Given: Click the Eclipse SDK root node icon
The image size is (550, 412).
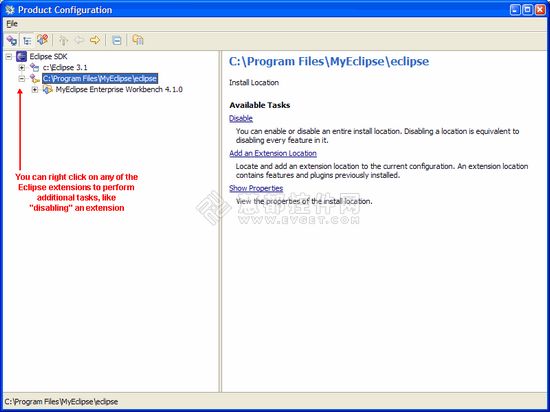Looking at the screenshot, I should [21, 56].
